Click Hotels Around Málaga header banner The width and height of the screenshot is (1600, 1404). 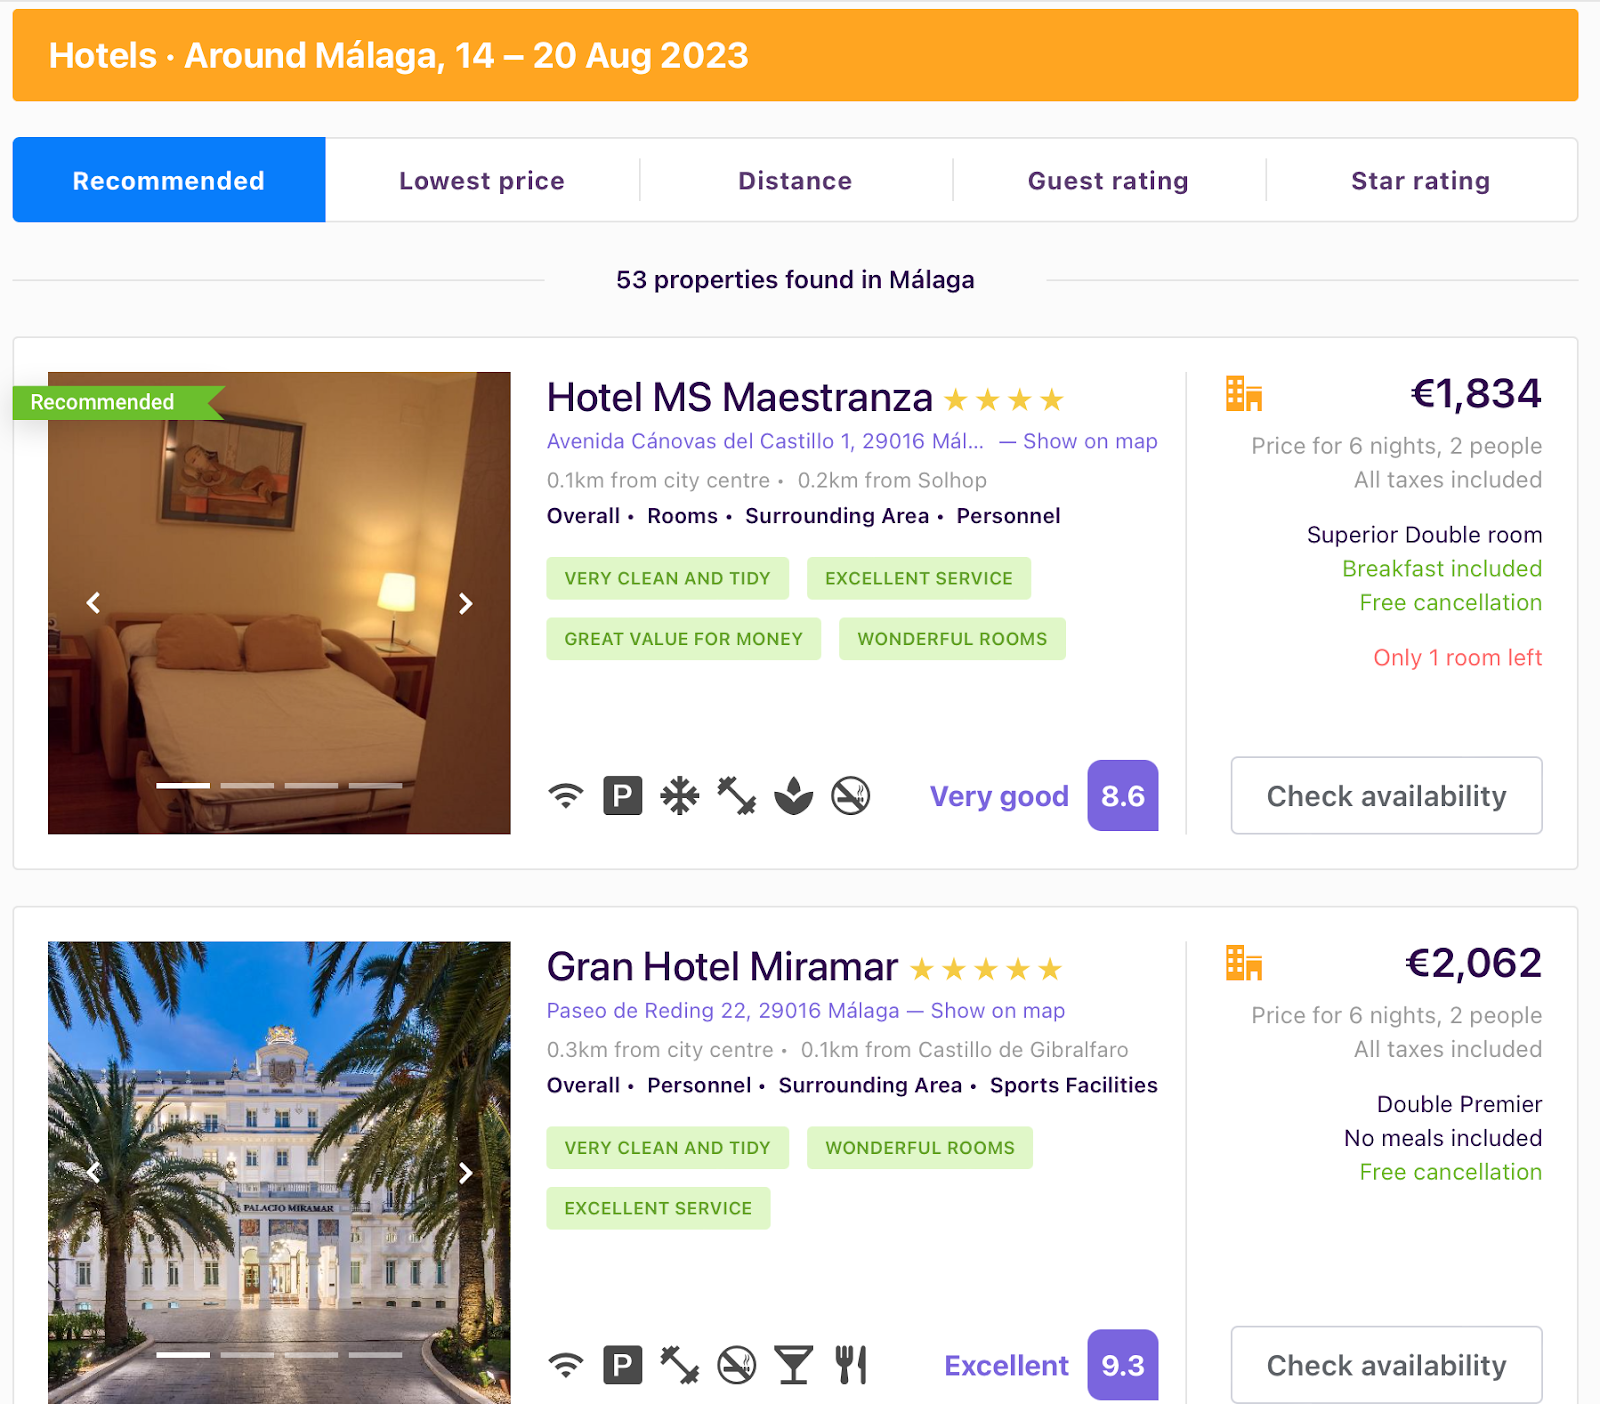pyautogui.click(x=795, y=55)
